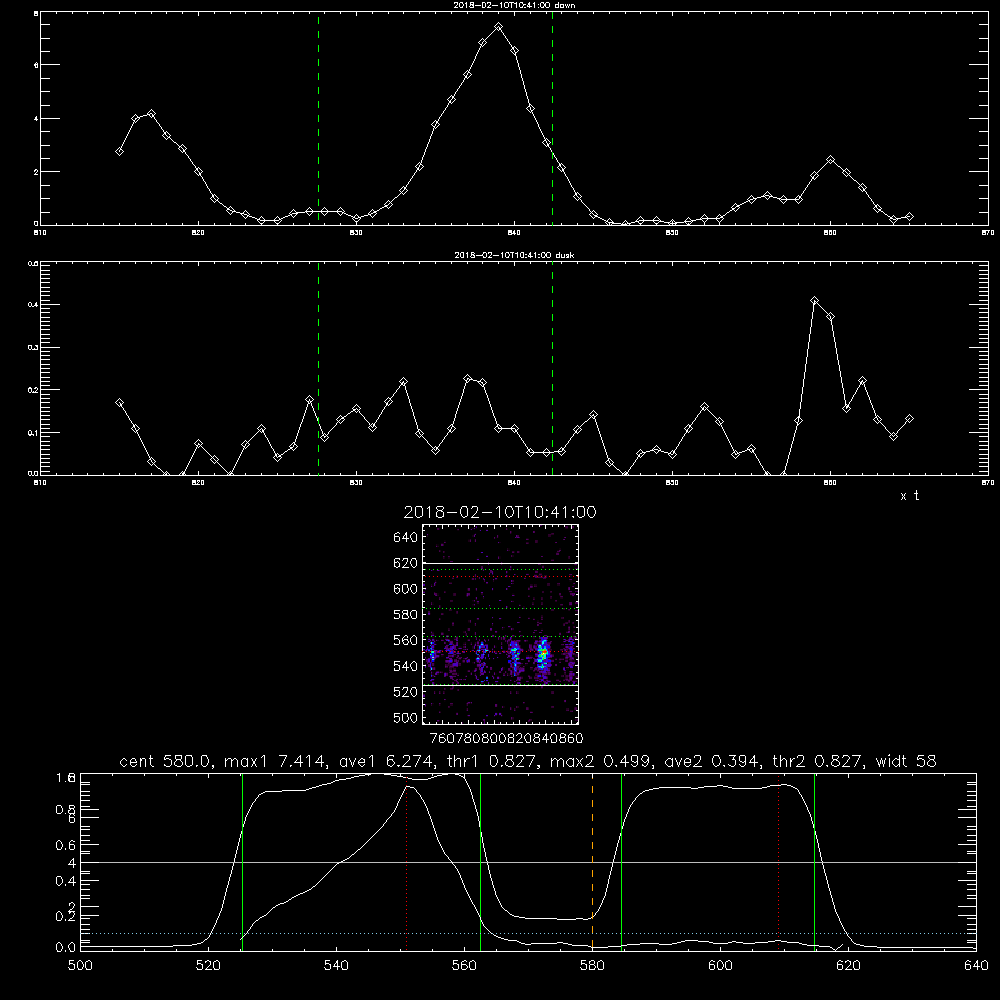
Task: Click the large "2018-02-10T10:41:00" title above the spectrogram
Action: click(x=500, y=512)
